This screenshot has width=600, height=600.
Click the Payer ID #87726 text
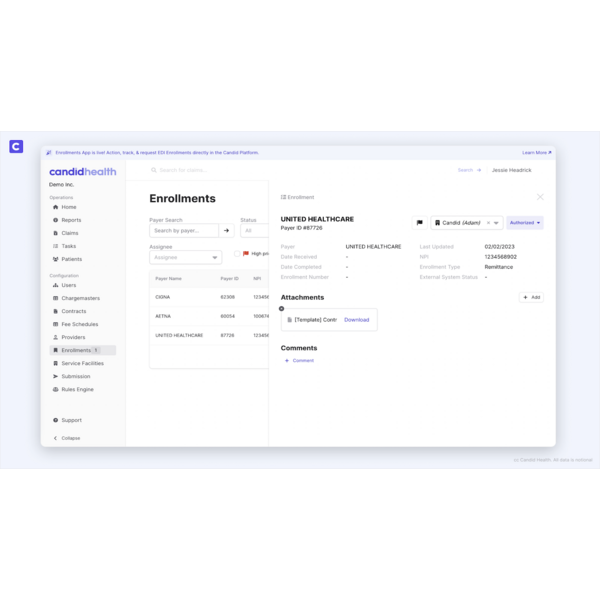[302, 228]
